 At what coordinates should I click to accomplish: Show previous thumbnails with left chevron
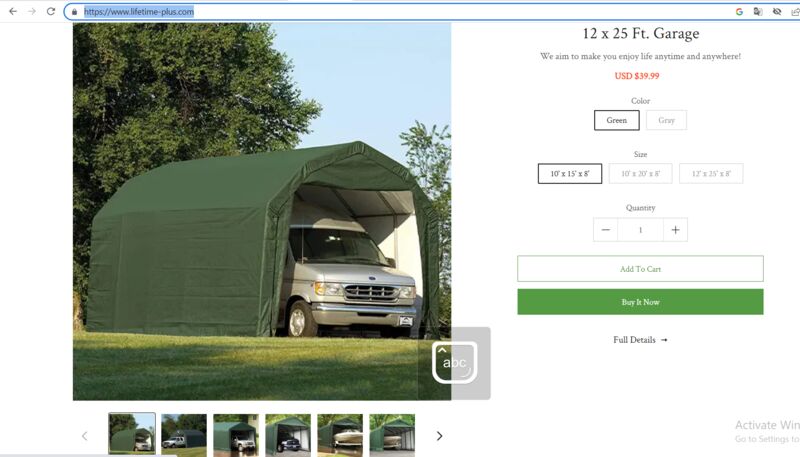tap(85, 436)
